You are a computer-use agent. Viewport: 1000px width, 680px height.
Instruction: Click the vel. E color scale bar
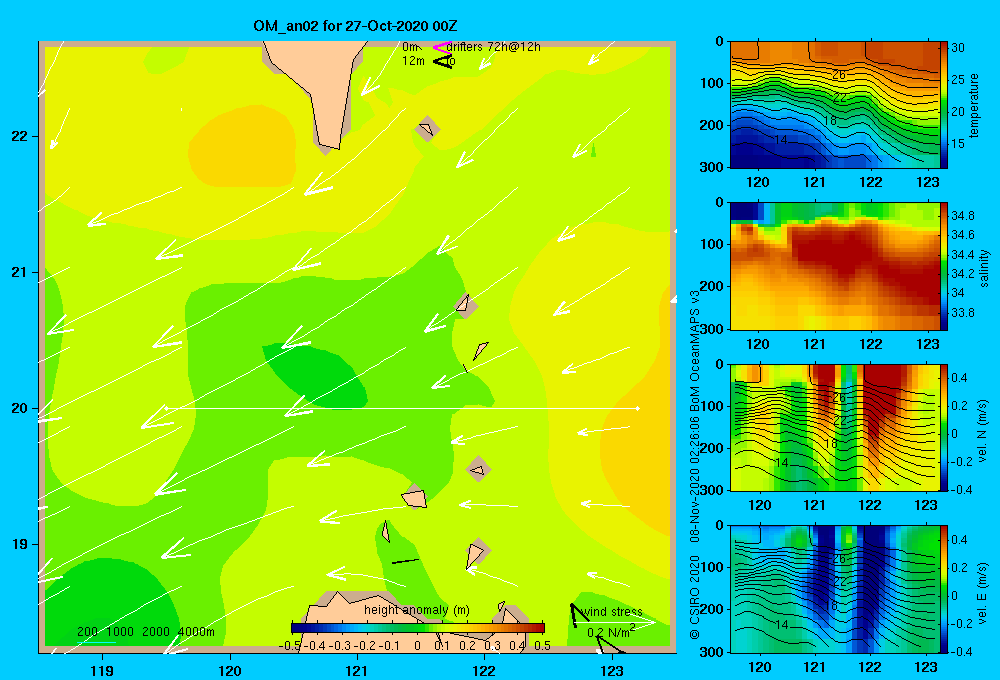point(944,589)
